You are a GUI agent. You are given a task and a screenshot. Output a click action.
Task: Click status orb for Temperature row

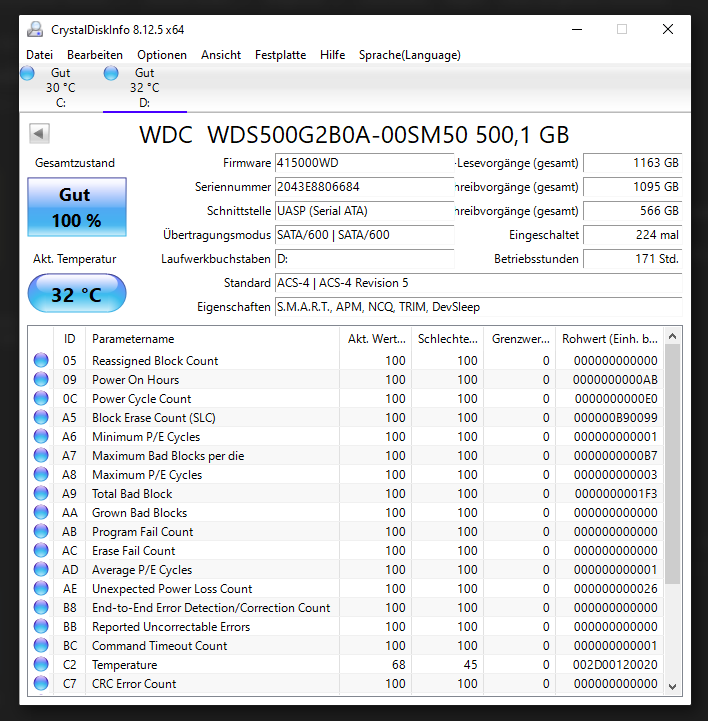tap(41, 664)
